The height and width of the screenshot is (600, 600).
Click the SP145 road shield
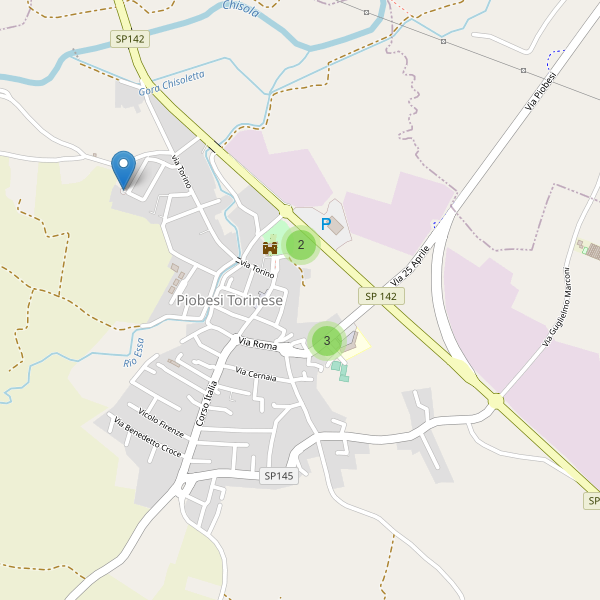[279, 476]
